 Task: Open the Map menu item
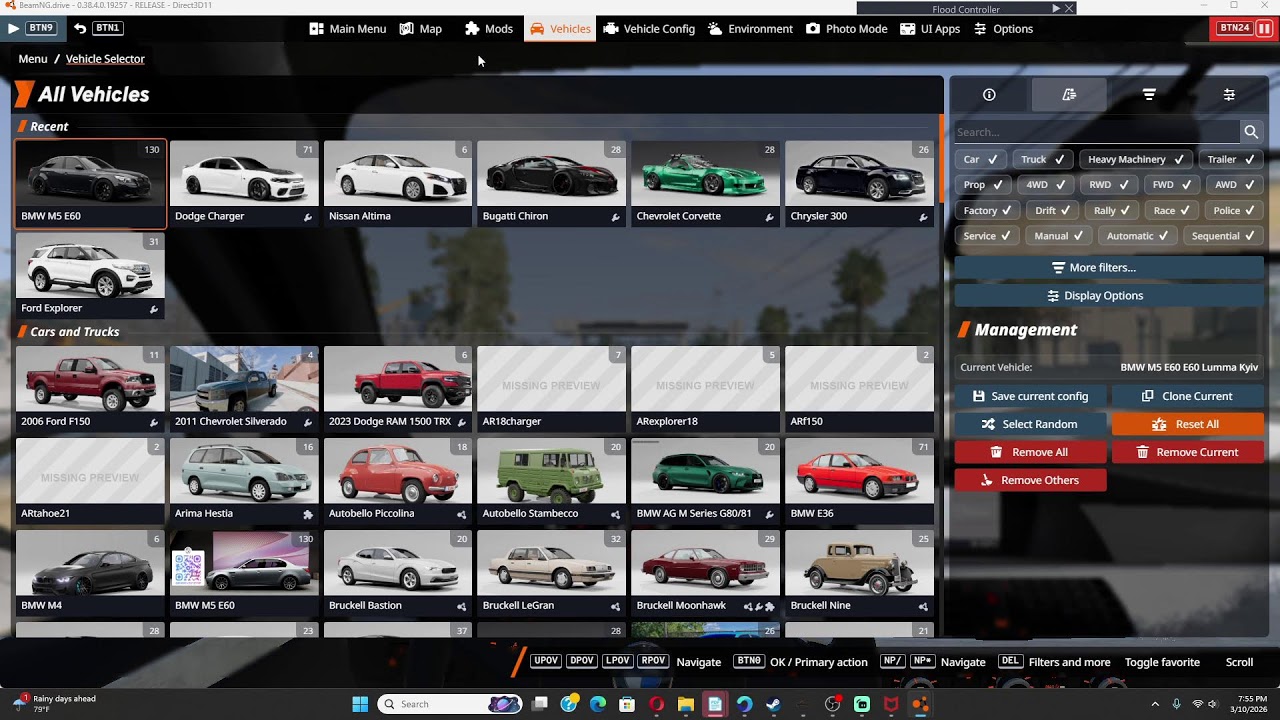[421, 29]
